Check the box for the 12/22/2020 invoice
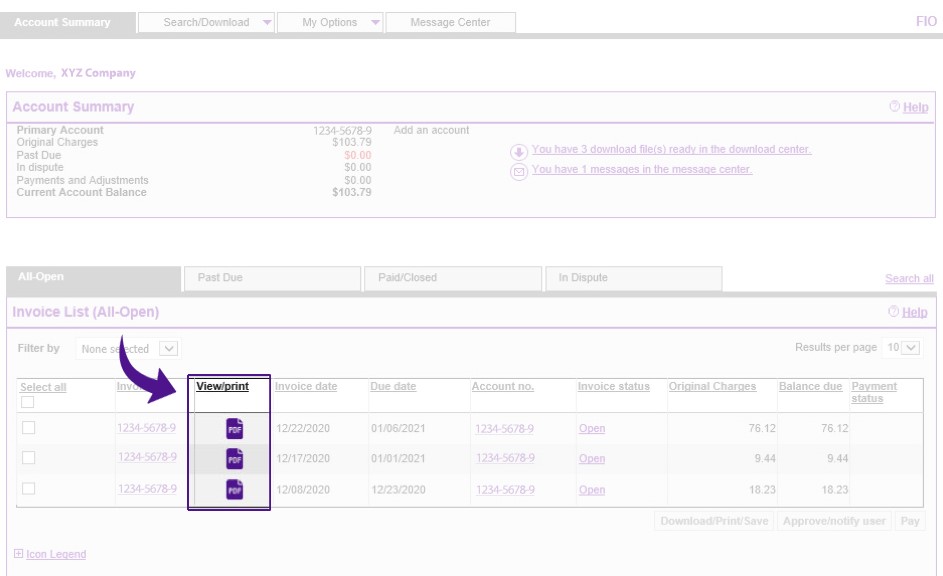This screenshot has height=576, width=943. (28, 427)
